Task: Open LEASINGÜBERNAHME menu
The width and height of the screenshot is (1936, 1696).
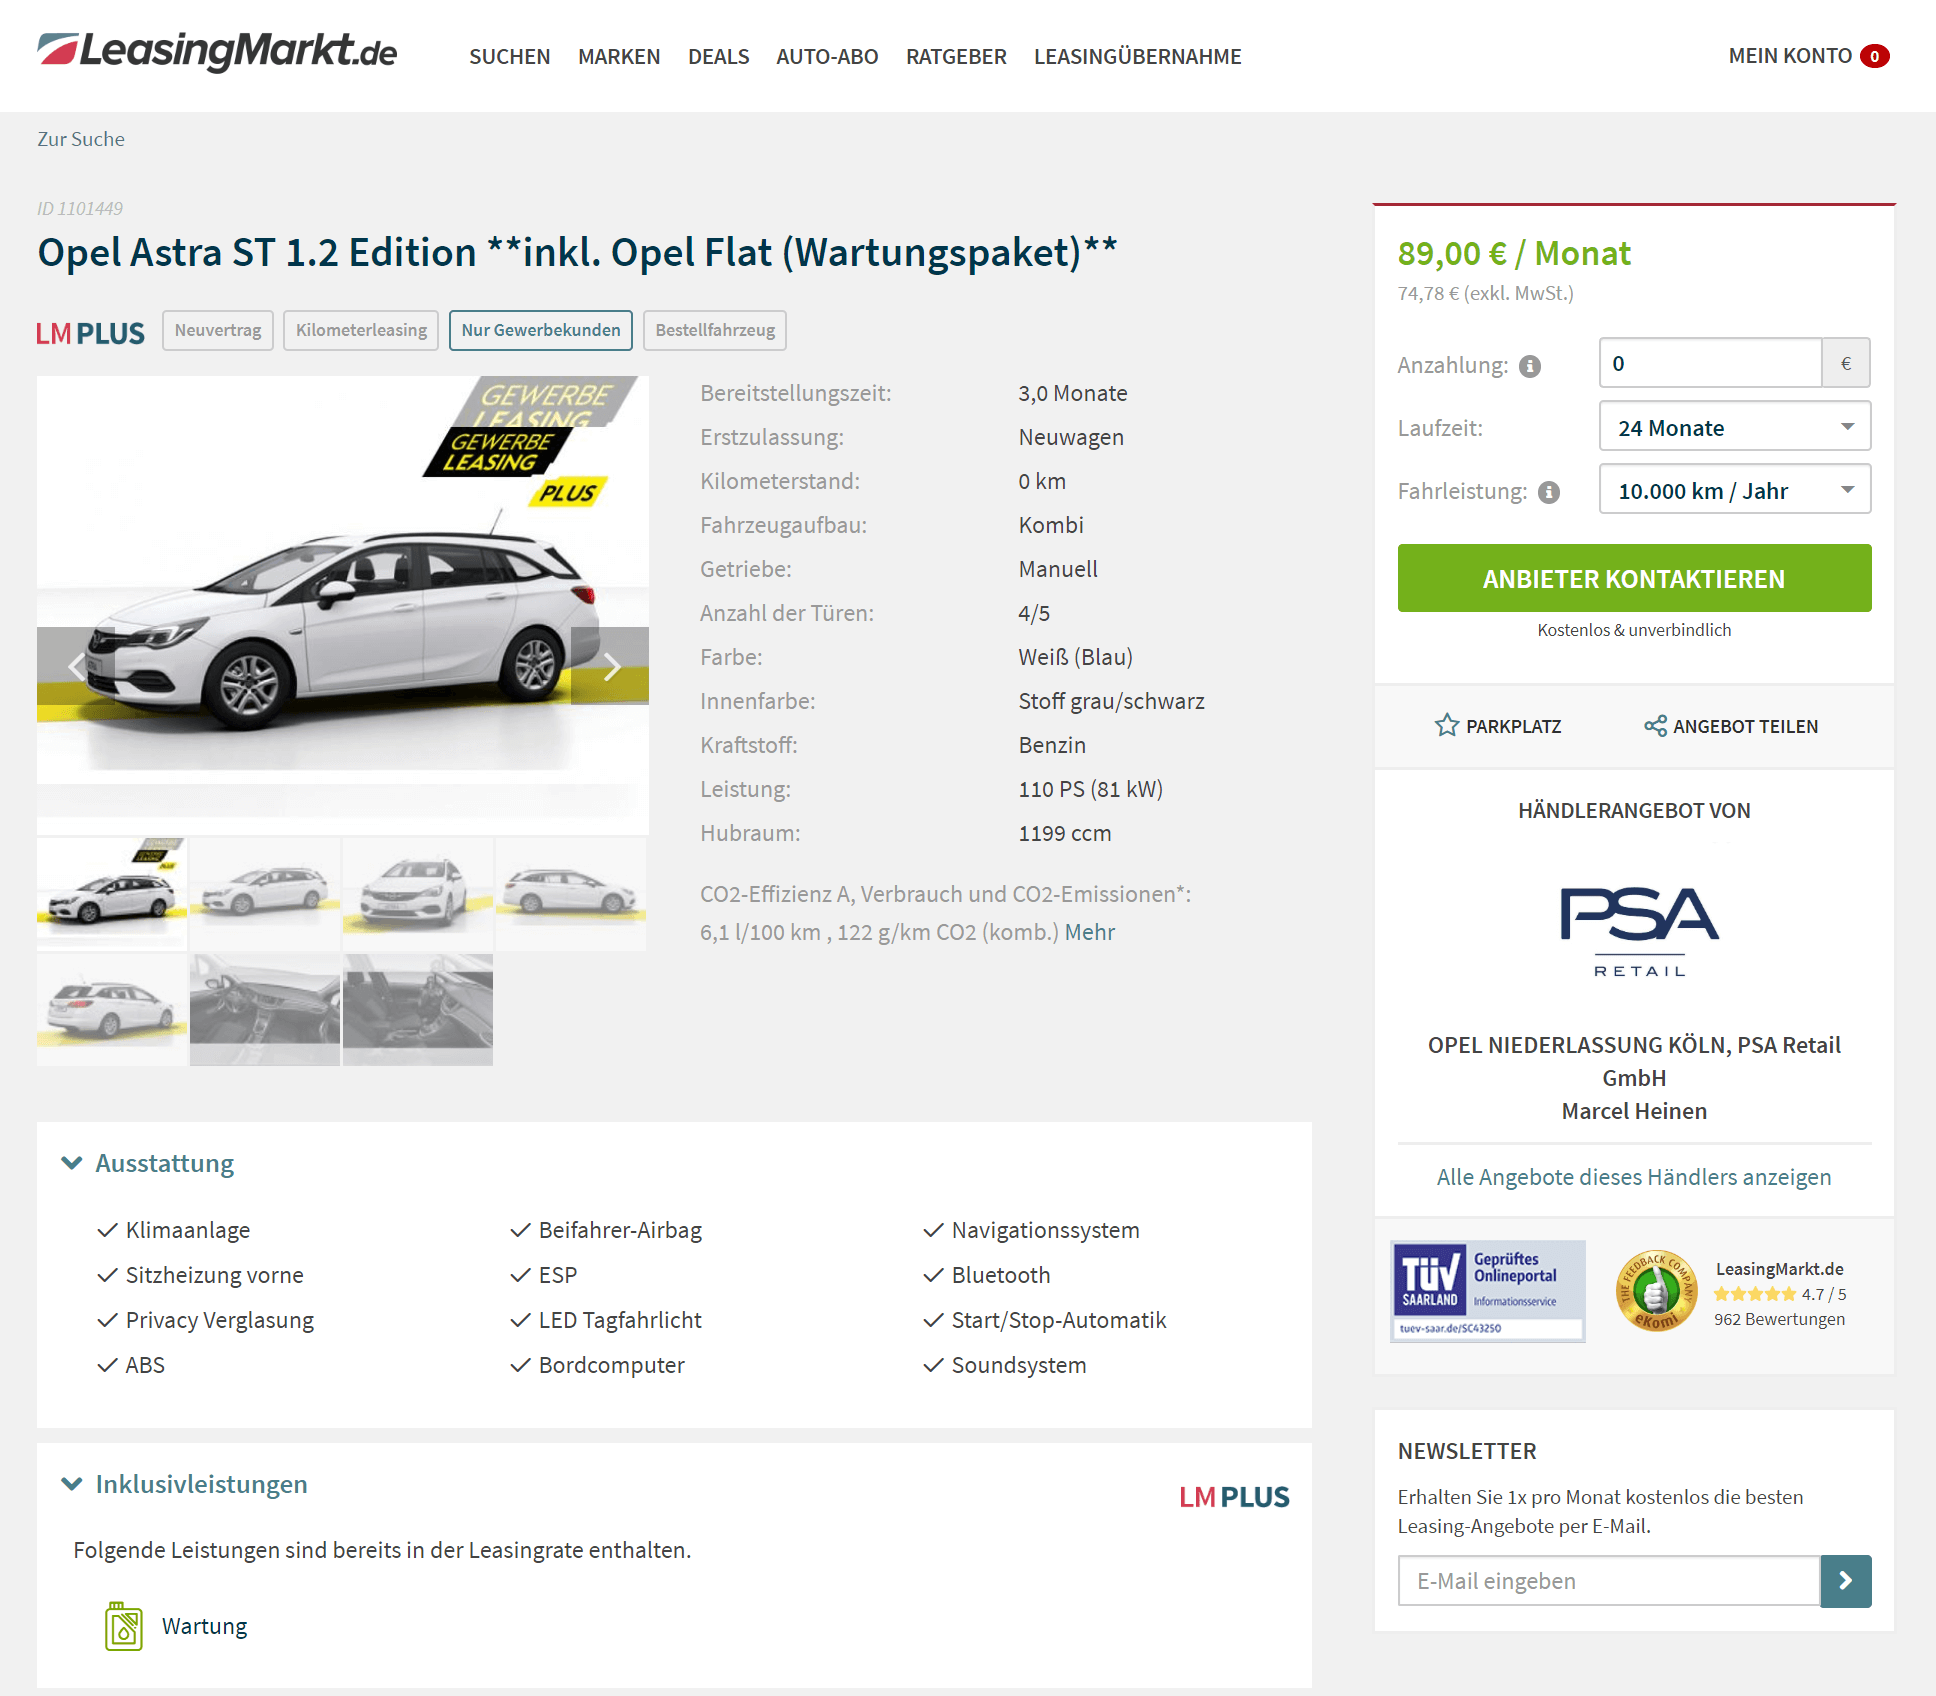Action: click(1137, 57)
